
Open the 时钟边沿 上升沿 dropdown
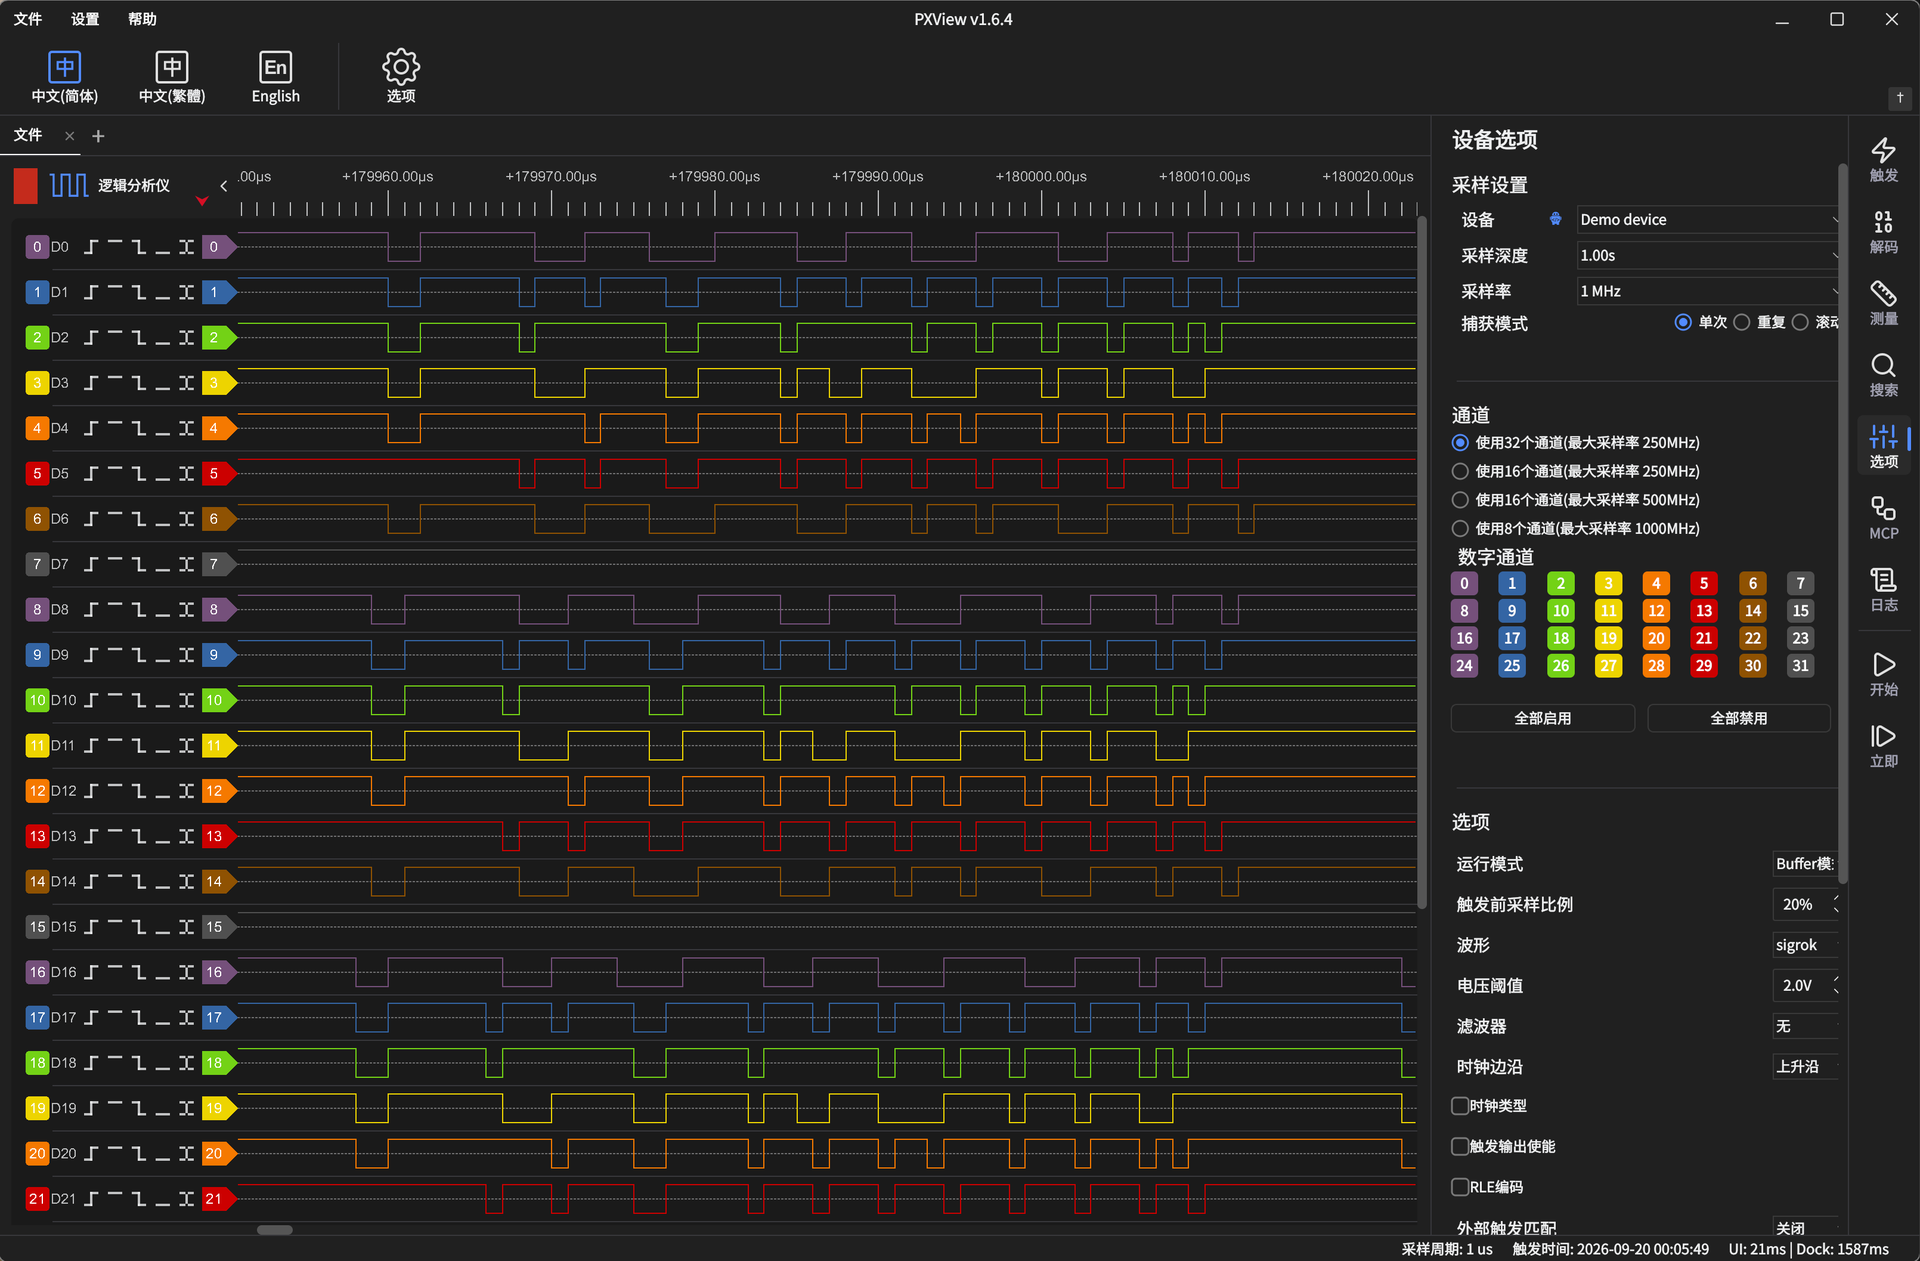[1805, 1067]
